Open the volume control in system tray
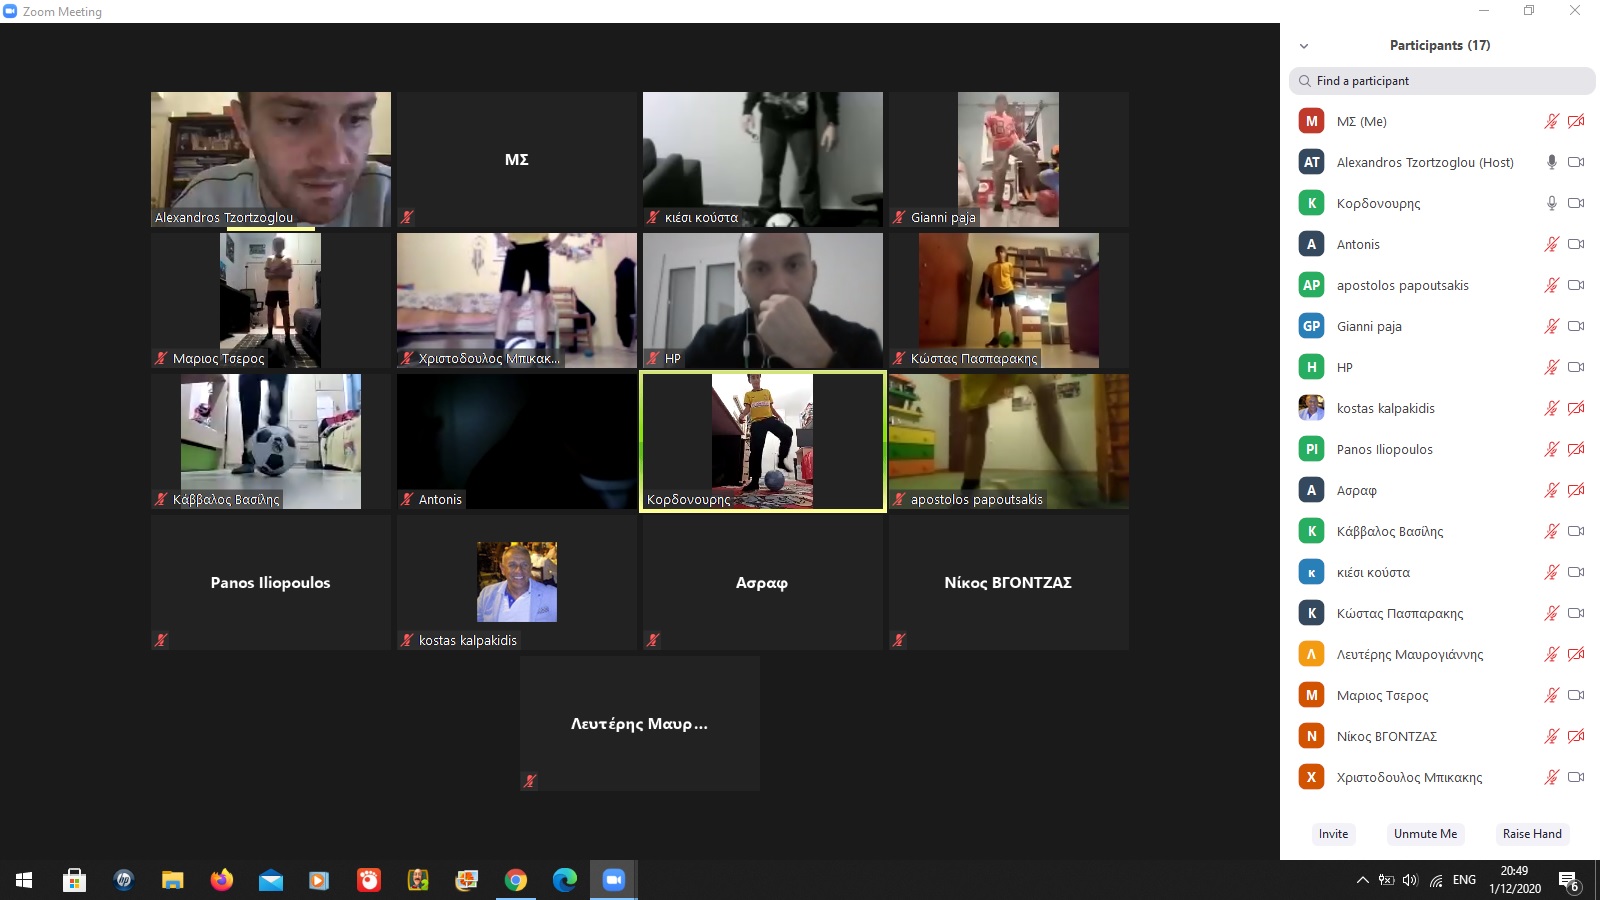1600x900 pixels. click(x=1411, y=880)
